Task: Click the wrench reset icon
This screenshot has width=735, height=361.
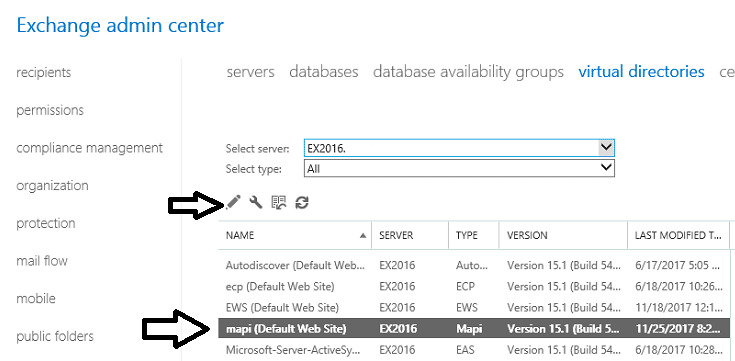Action: click(256, 203)
